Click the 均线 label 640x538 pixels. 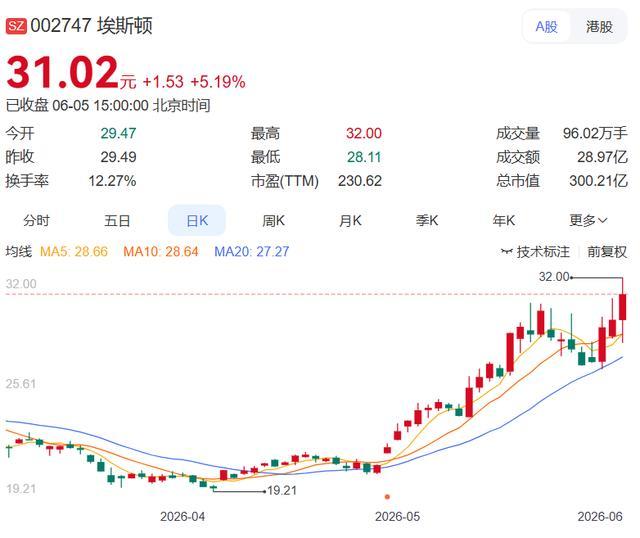point(18,251)
